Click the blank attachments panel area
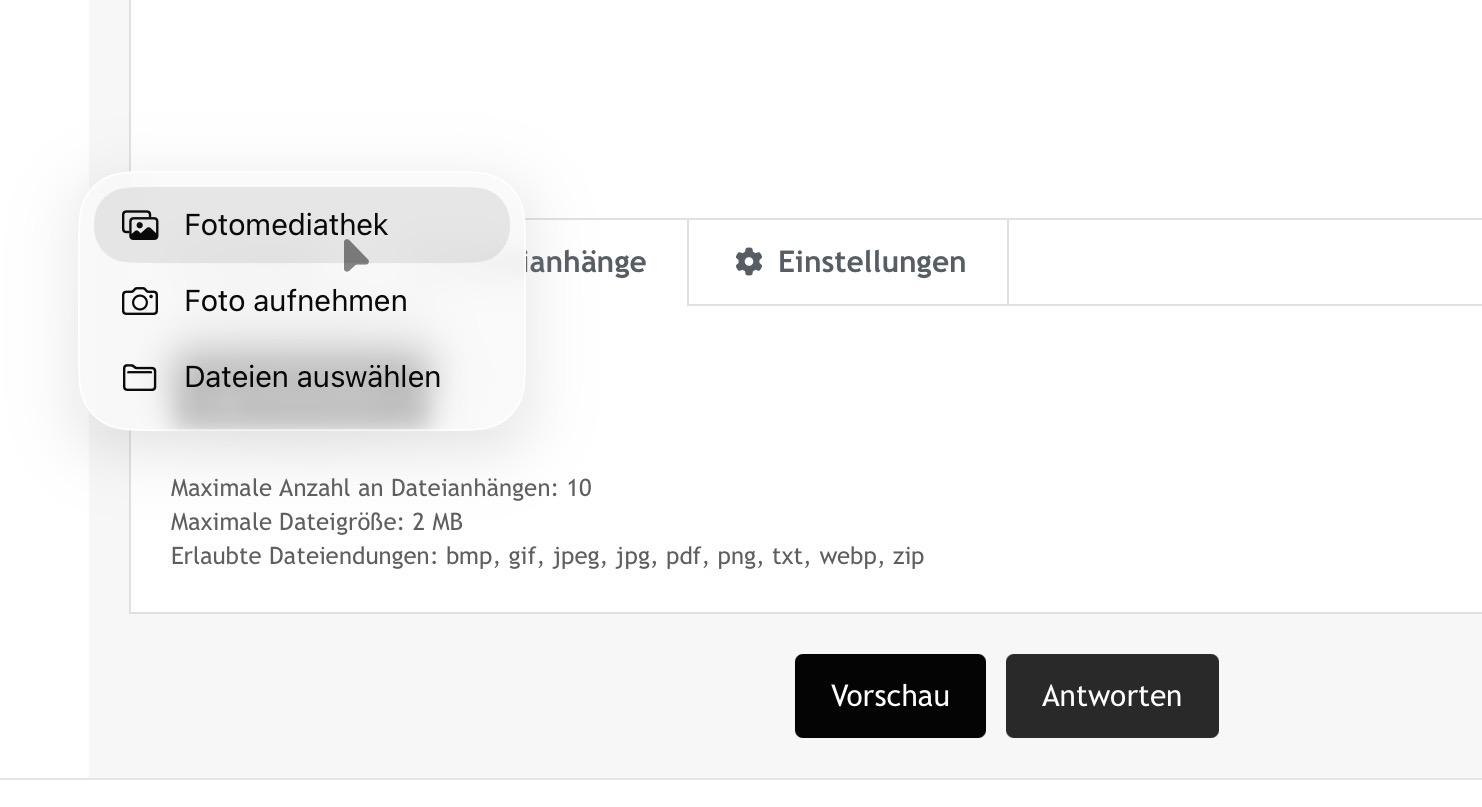 (900, 400)
